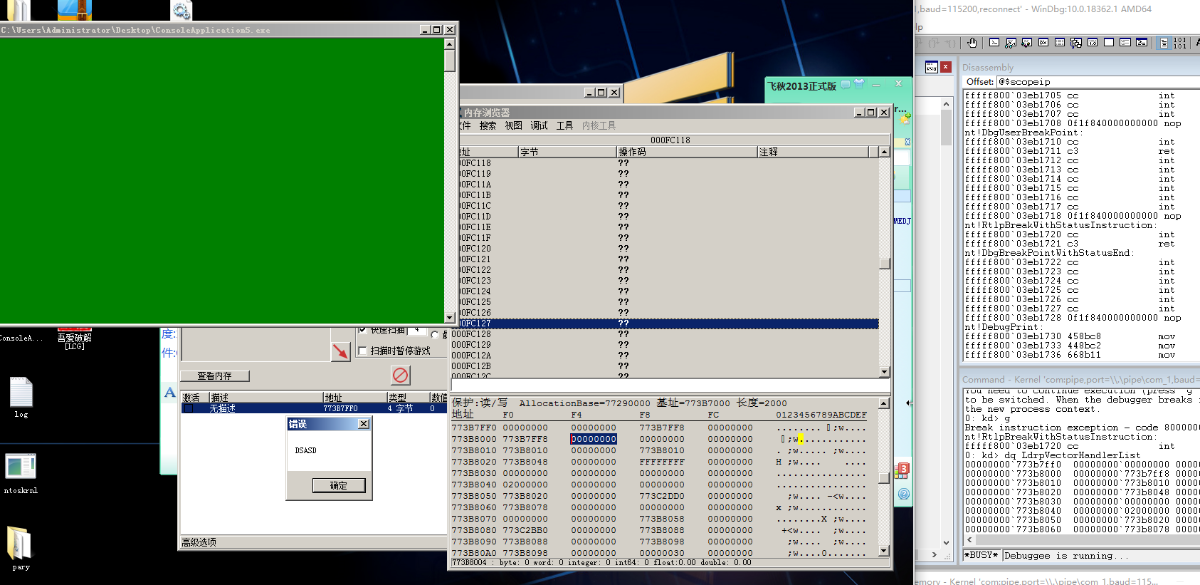The image size is (1200, 585).
Task: Click the red circle clear-list icon
Action: click(400, 375)
